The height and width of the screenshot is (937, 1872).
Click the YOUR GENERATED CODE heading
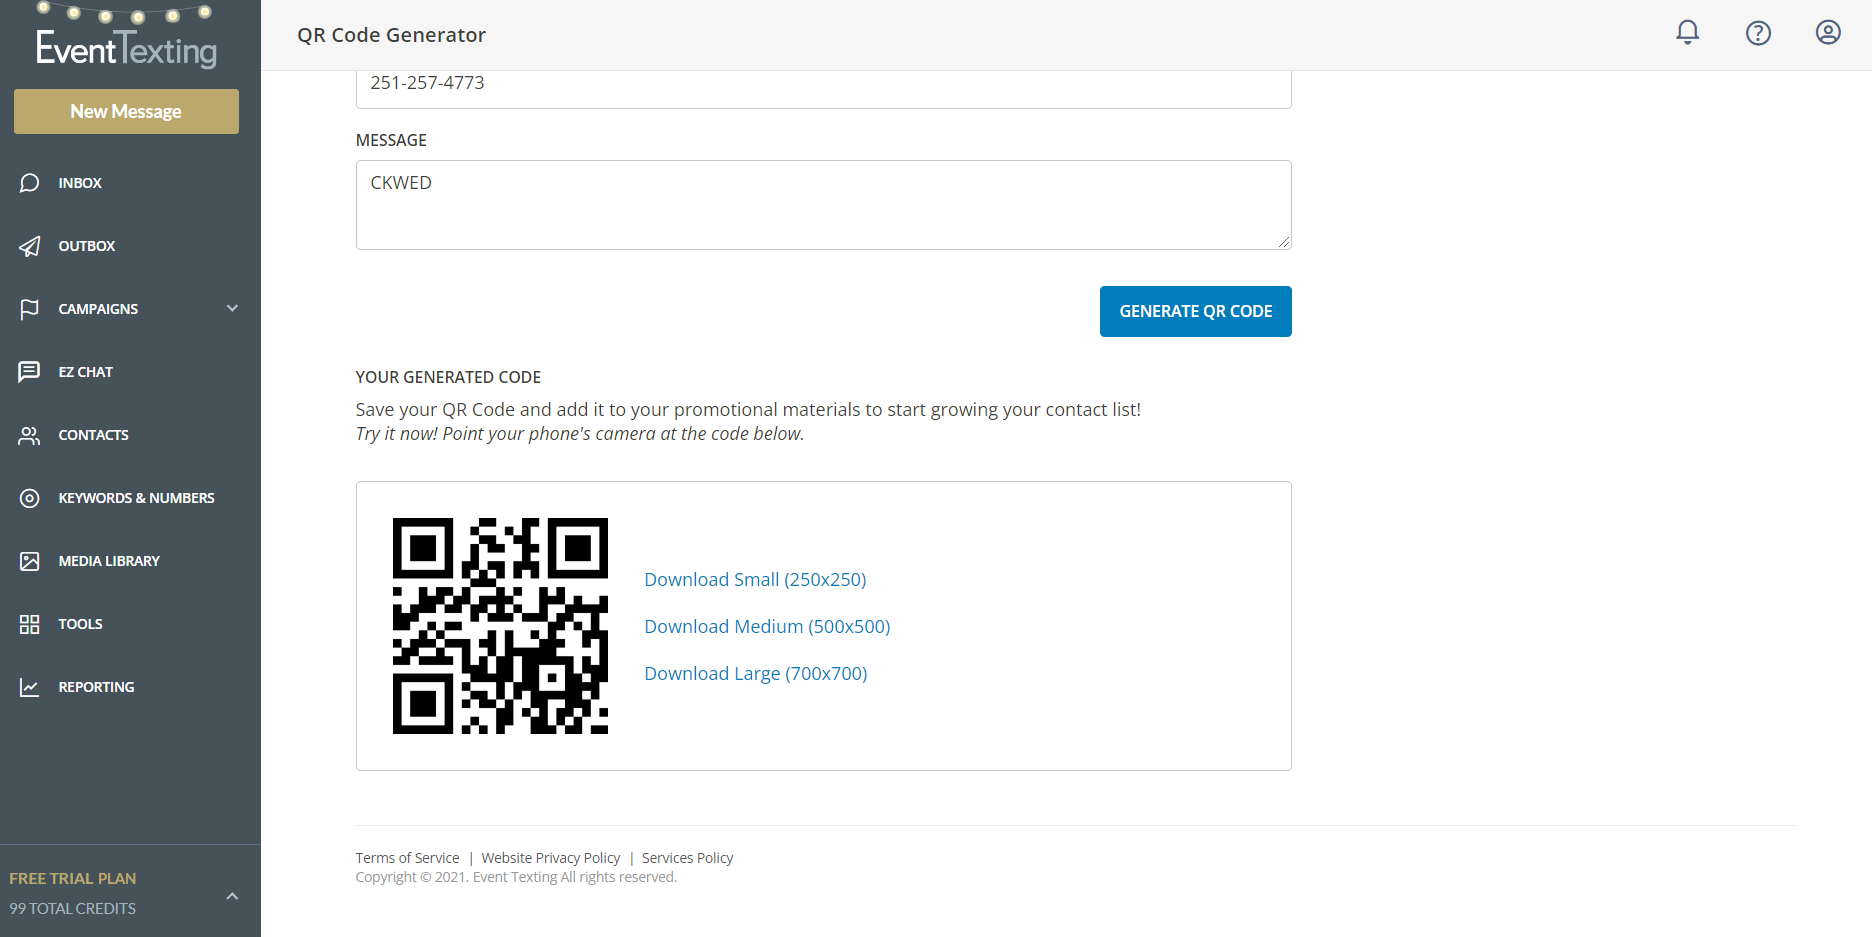[448, 377]
